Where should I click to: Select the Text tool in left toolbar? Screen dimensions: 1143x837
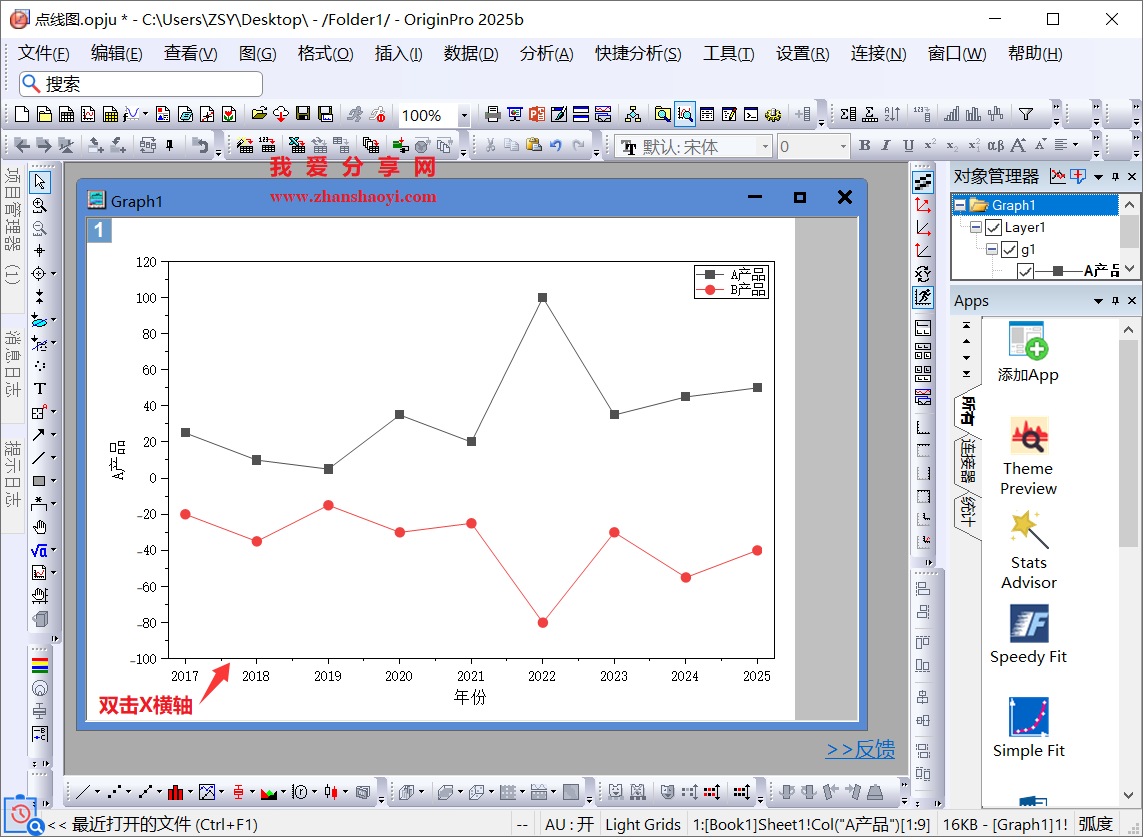pyautogui.click(x=40, y=389)
